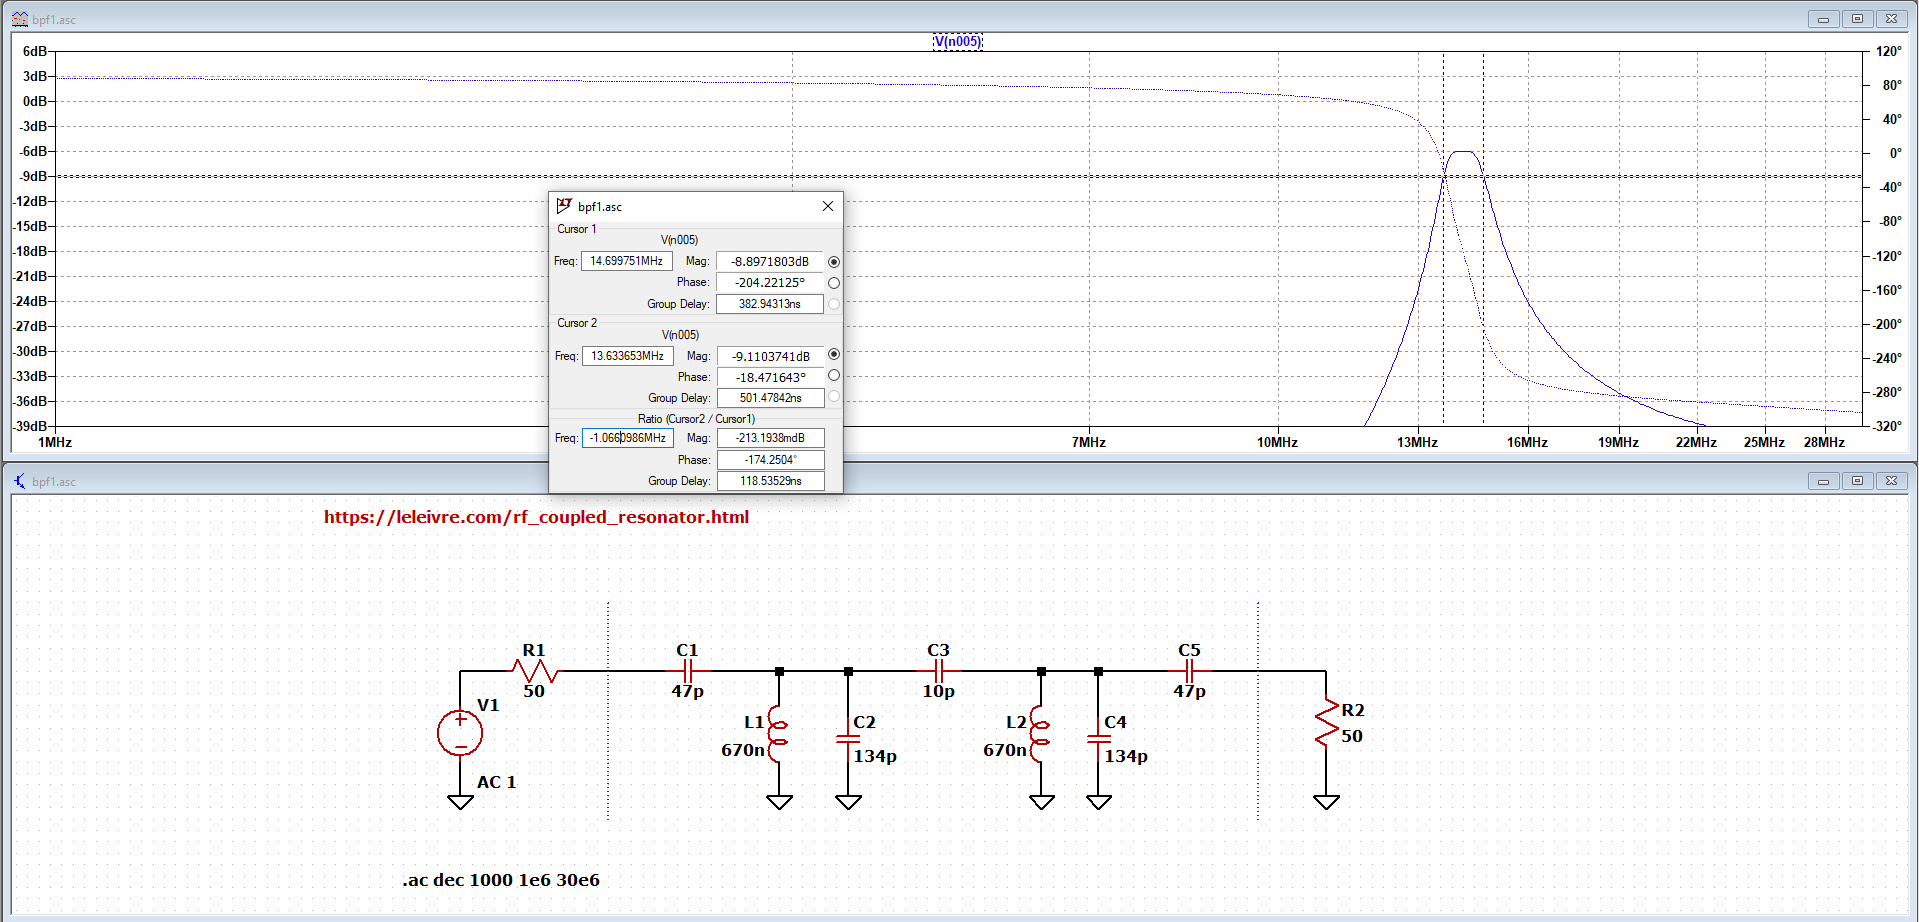1919x922 pixels.
Task: Click ground symbol under C4
Action: point(1099,802)
